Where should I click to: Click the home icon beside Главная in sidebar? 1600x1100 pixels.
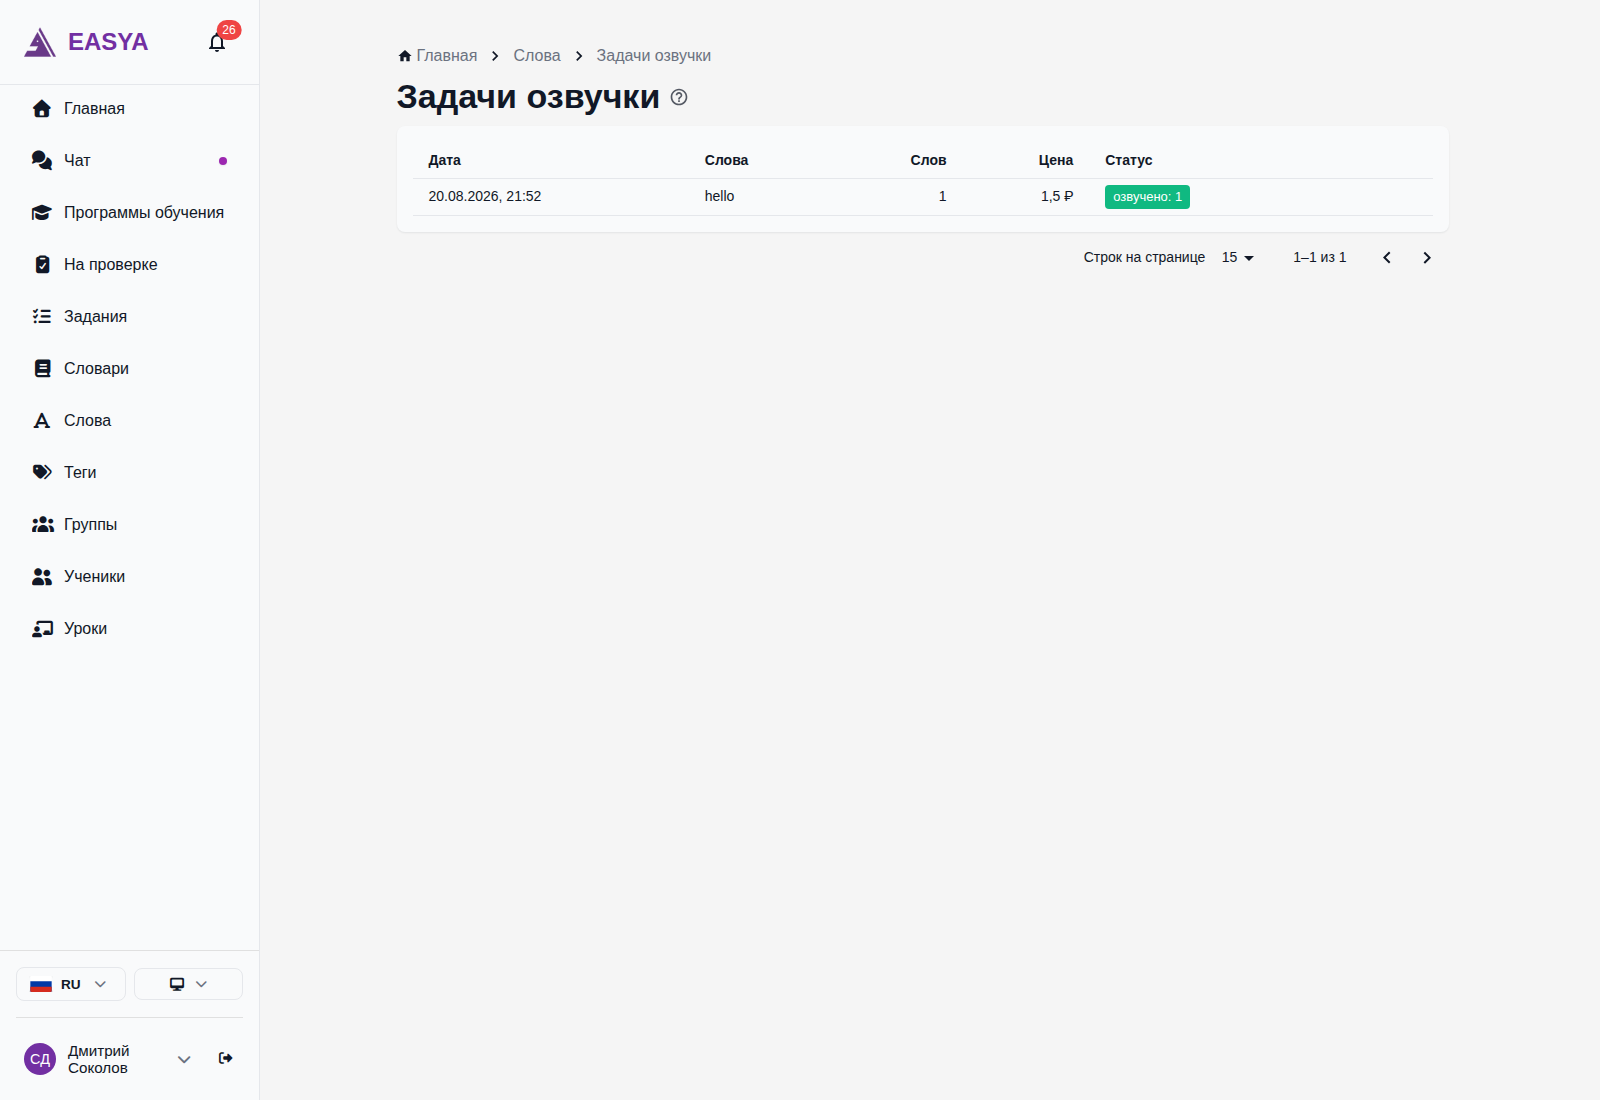[42, 108]
